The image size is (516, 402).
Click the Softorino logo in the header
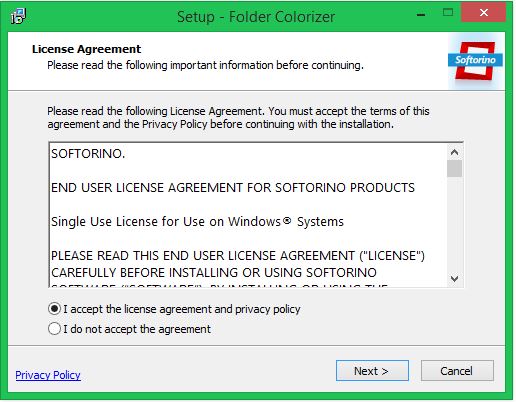(475, 61)
